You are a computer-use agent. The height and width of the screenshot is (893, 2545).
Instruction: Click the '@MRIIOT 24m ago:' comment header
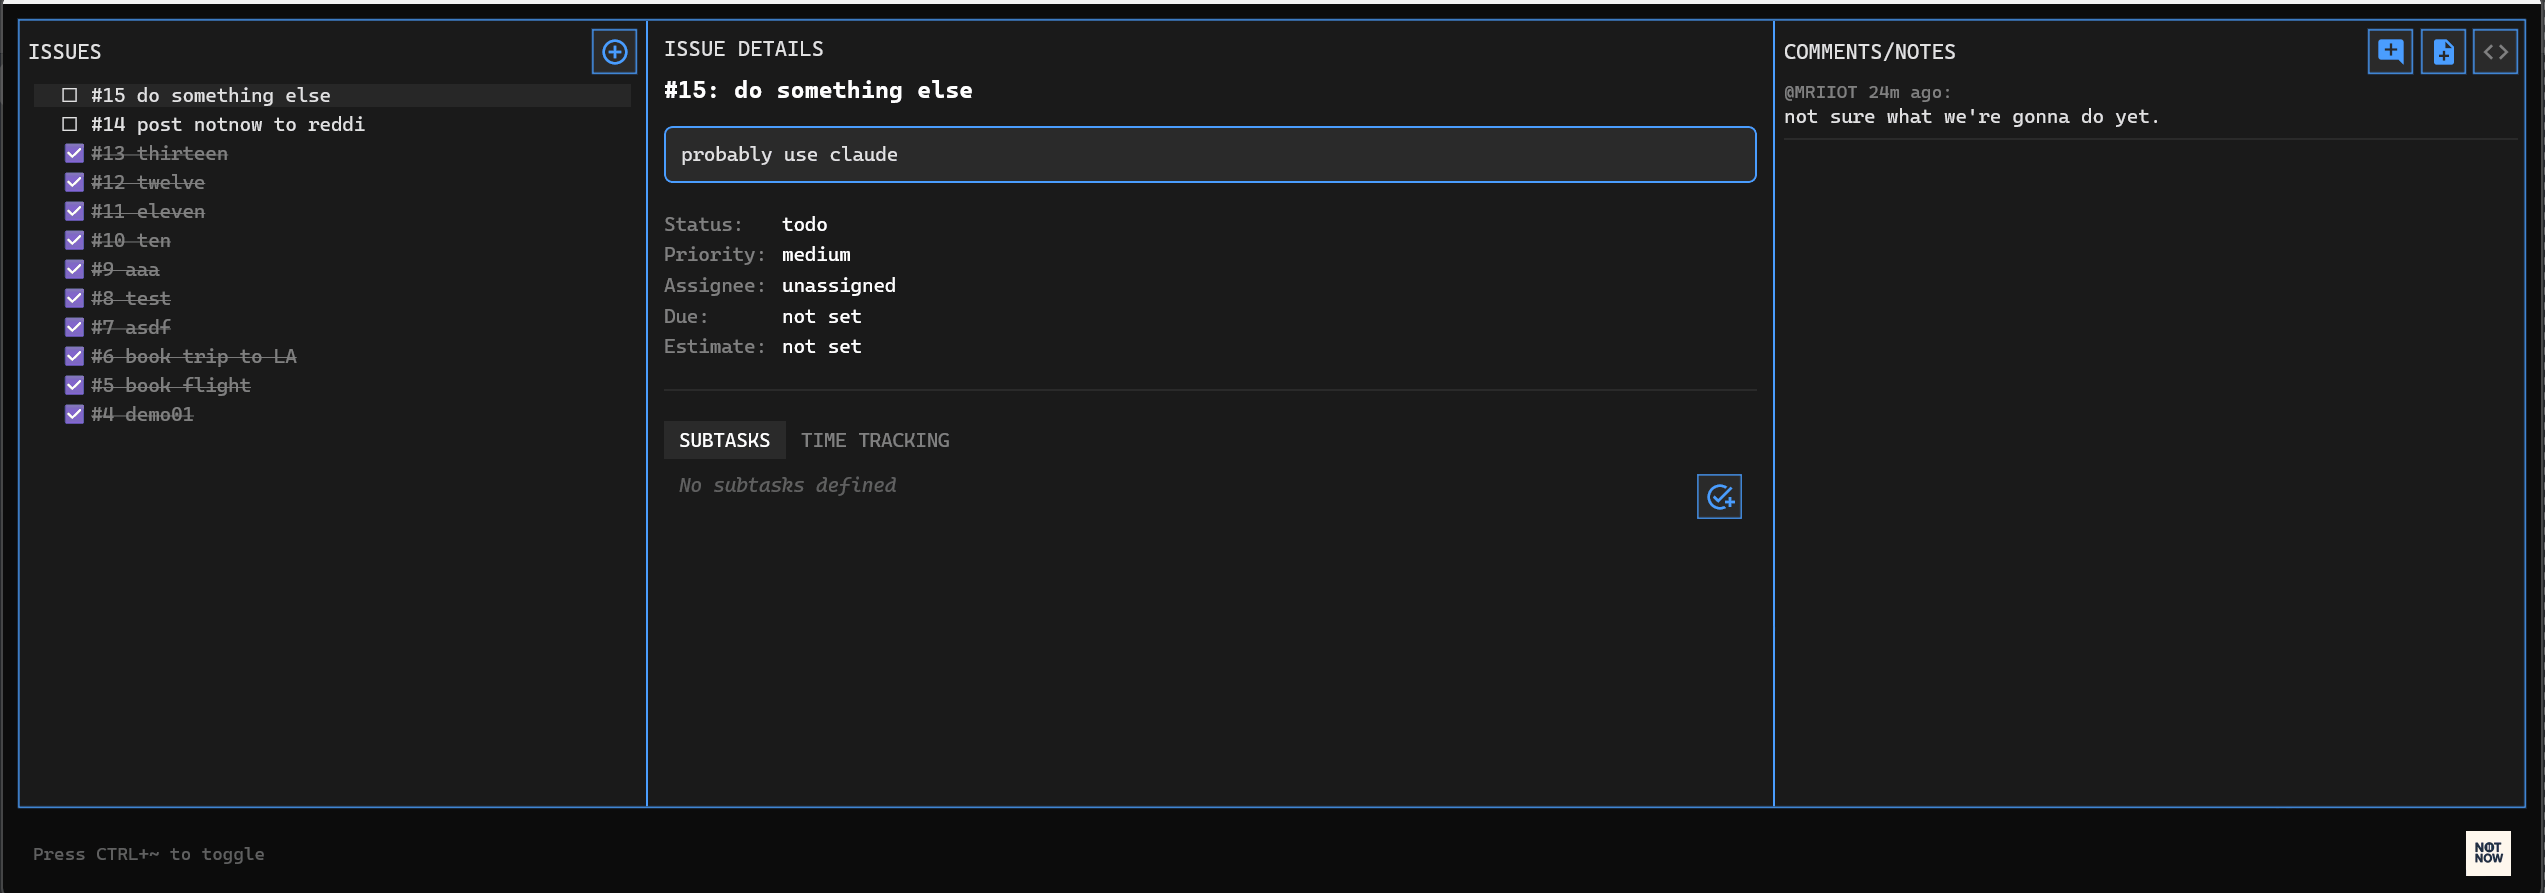tap(1867, 92)
